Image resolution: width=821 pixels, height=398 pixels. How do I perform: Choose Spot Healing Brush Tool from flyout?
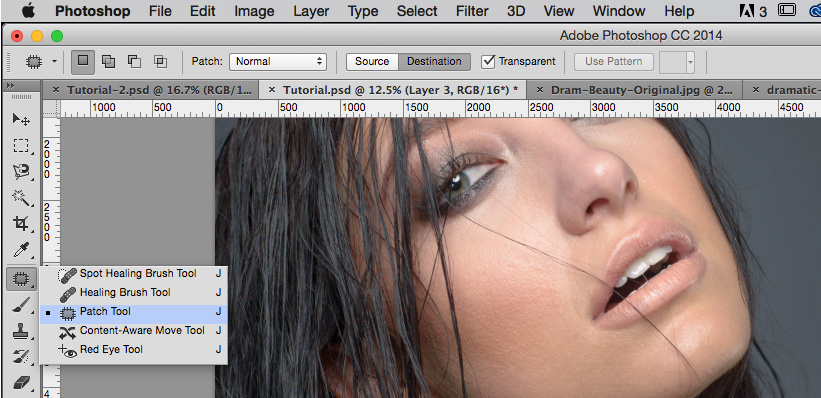(x=134, y=273)
